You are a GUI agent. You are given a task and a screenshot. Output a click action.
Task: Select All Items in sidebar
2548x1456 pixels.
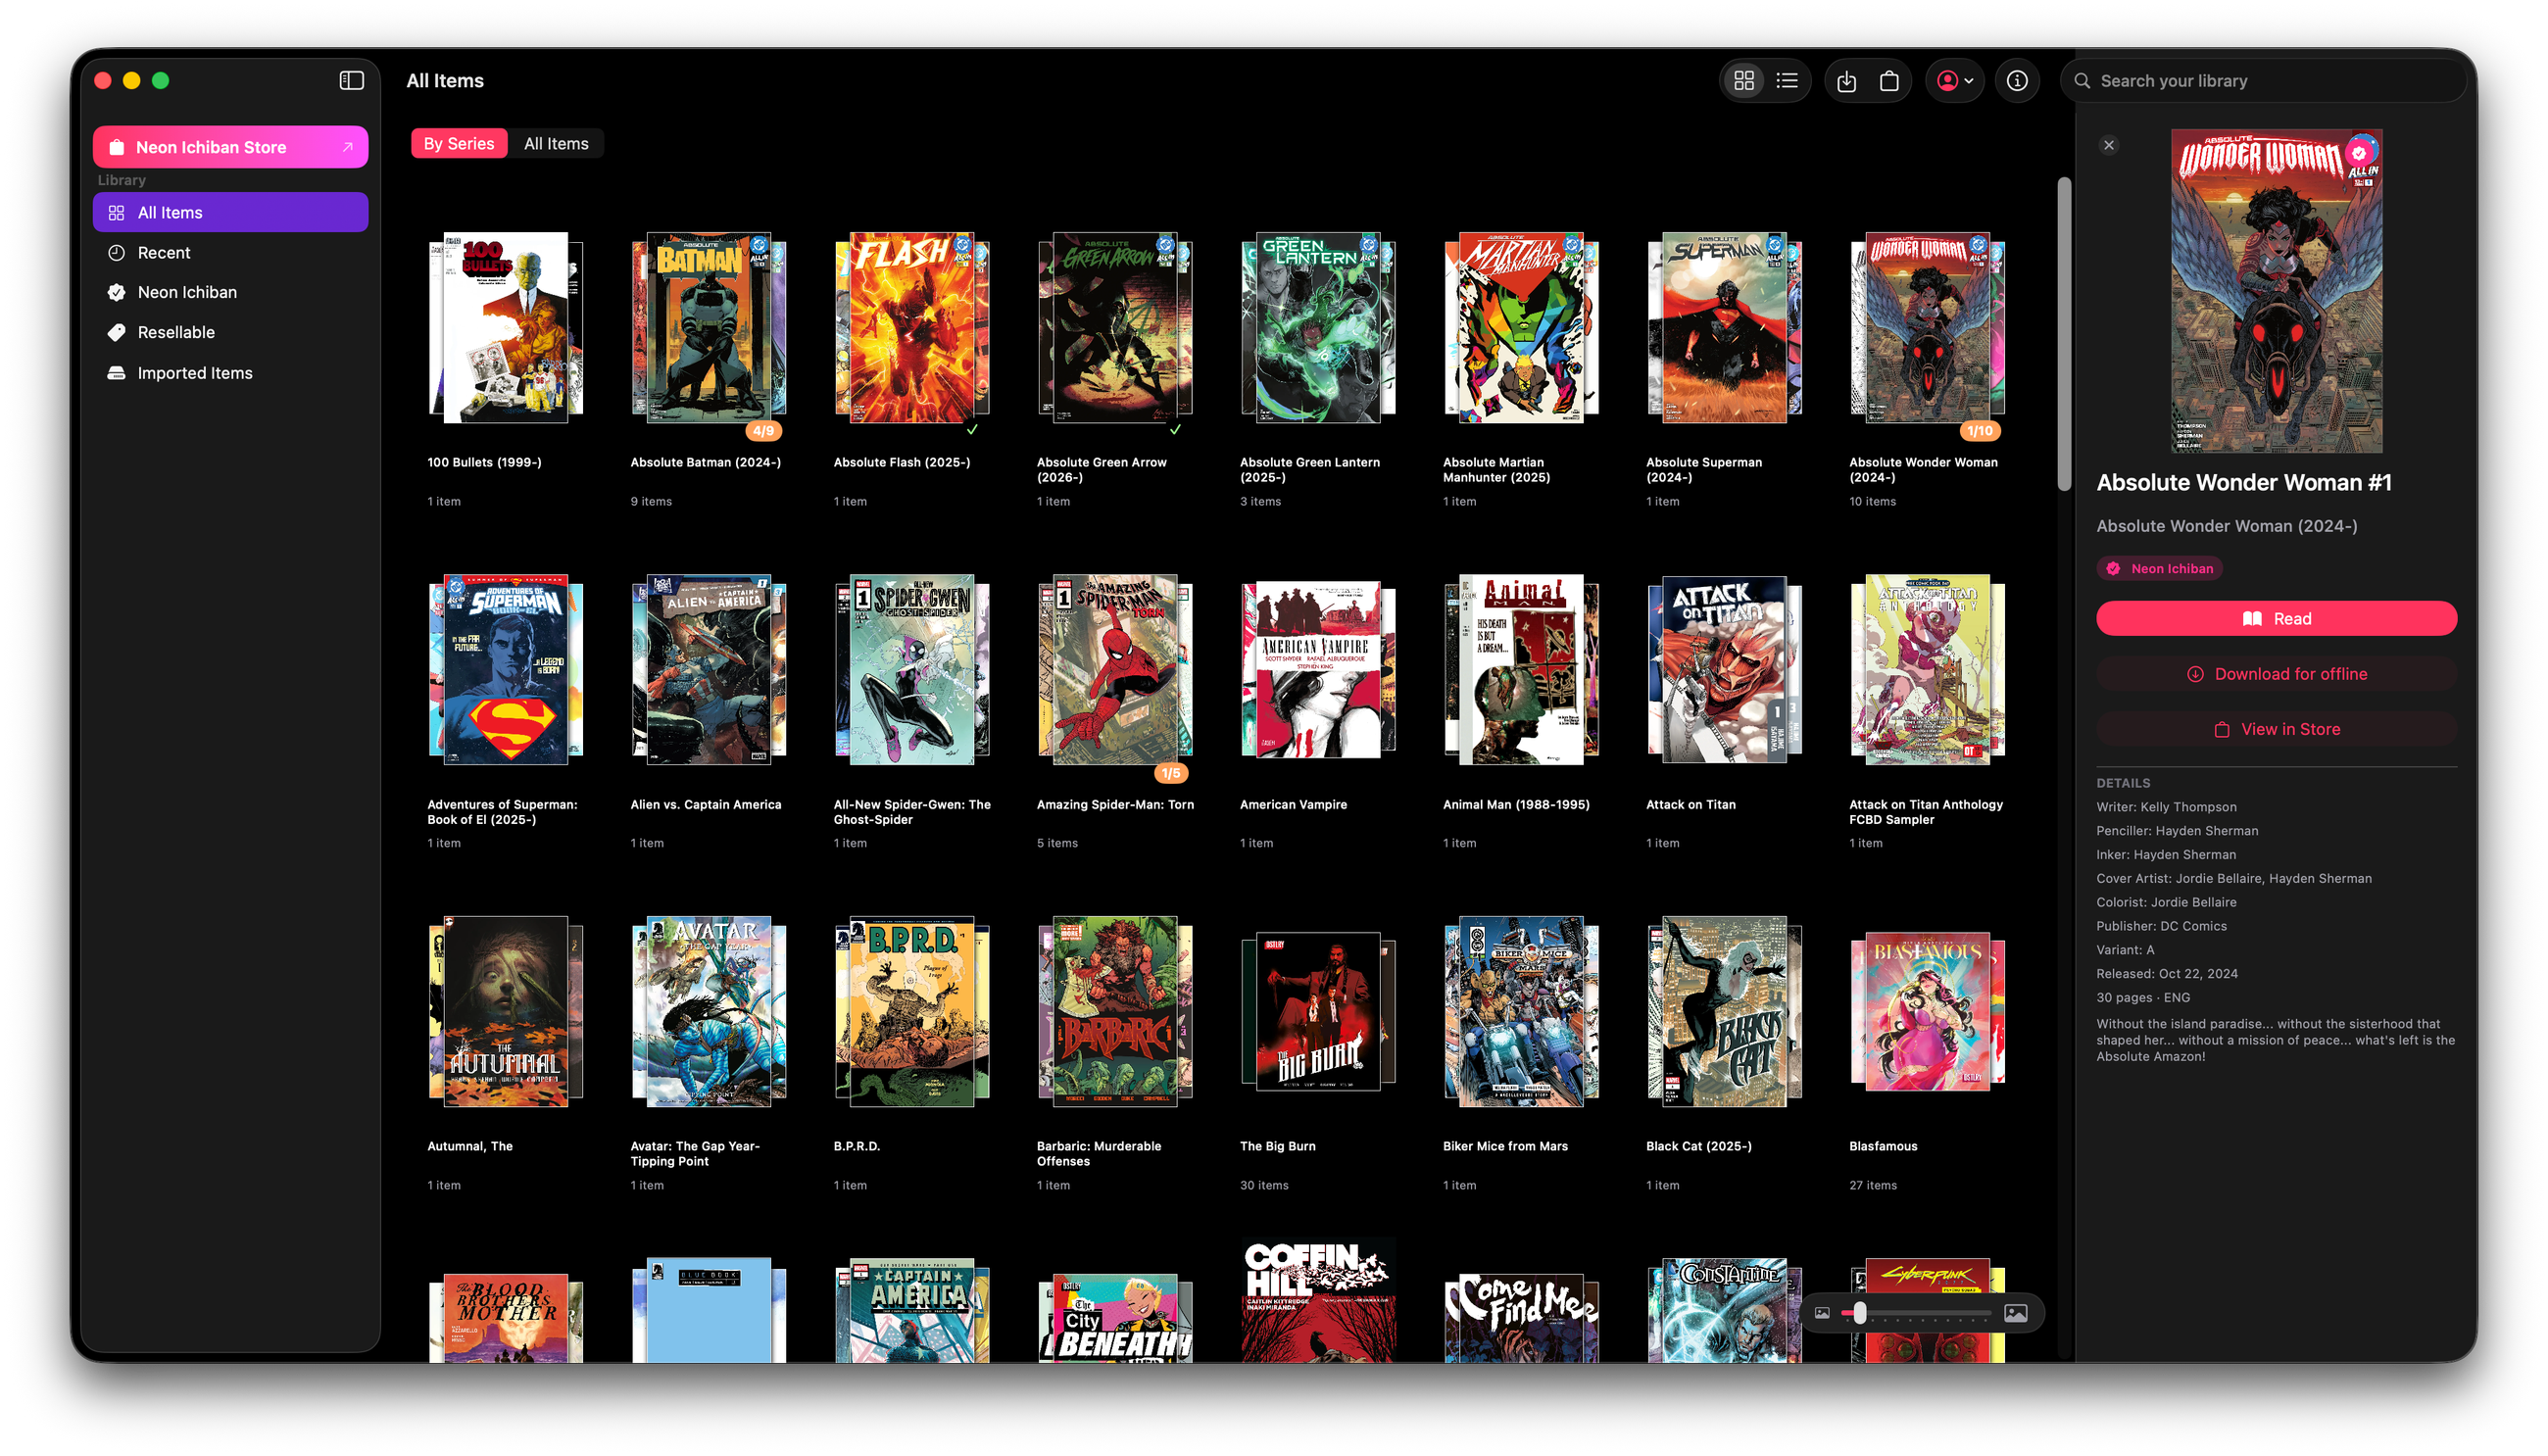click(230, 212)
